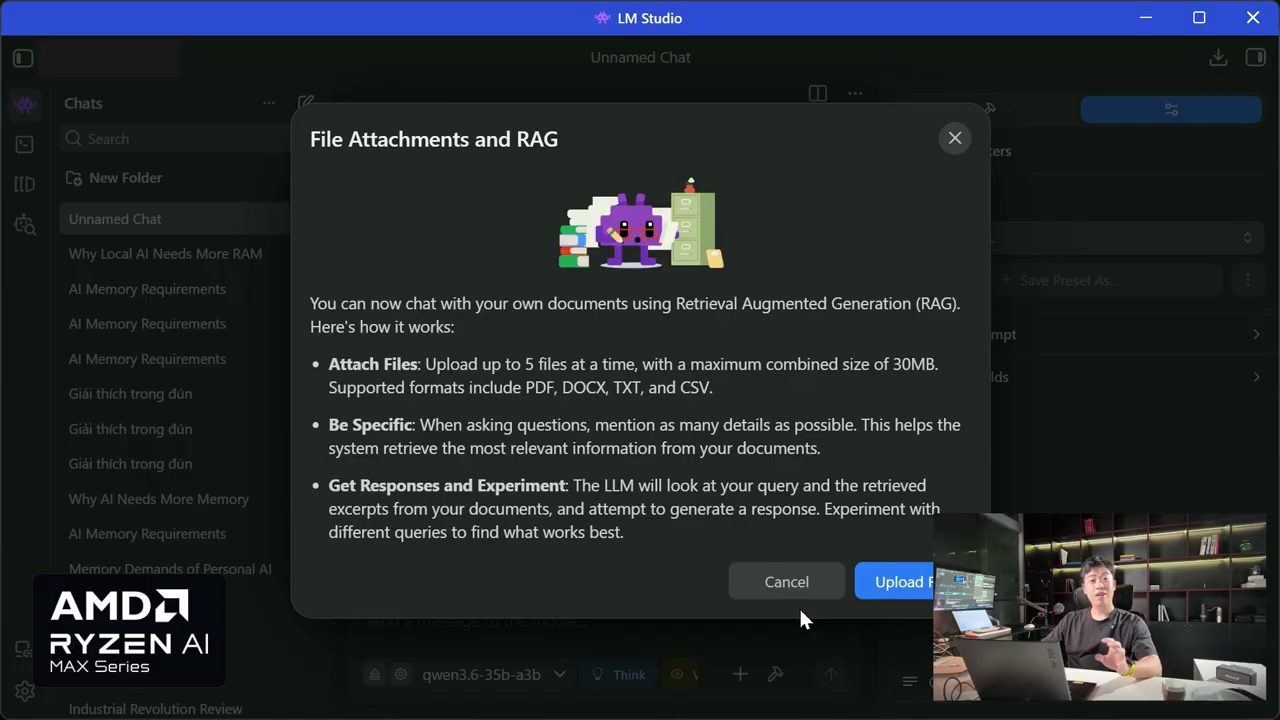Click the Upload Files button
Viewport: 1280px width, 720px height.
(894, 582)
